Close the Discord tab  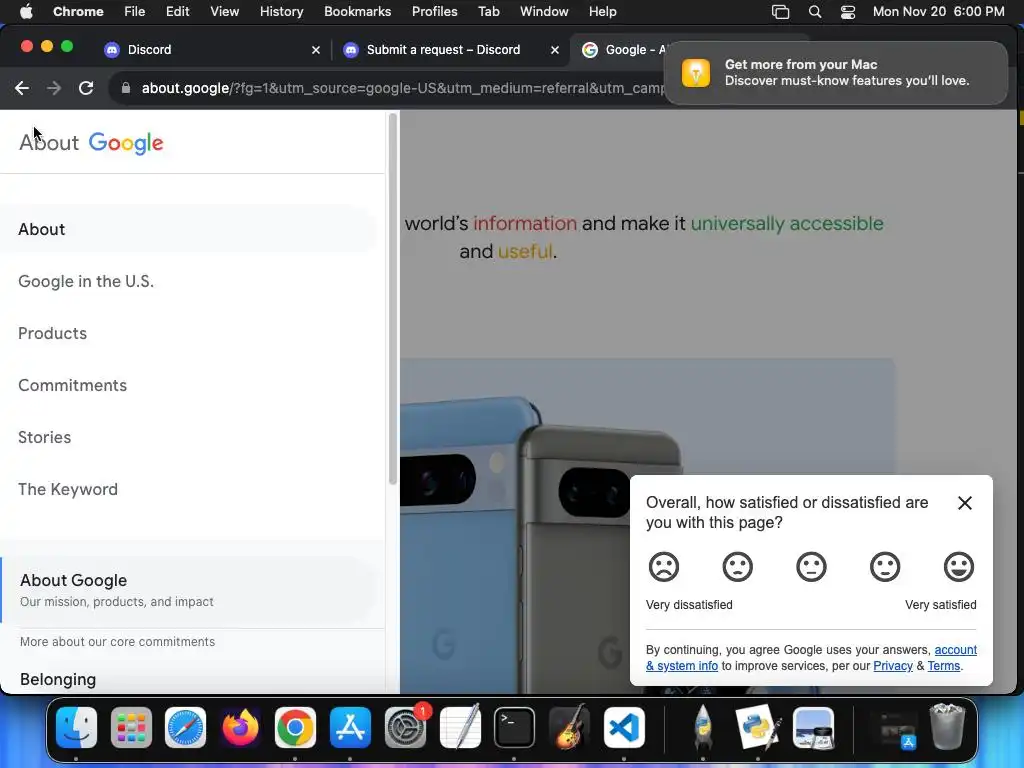(316, 50)
